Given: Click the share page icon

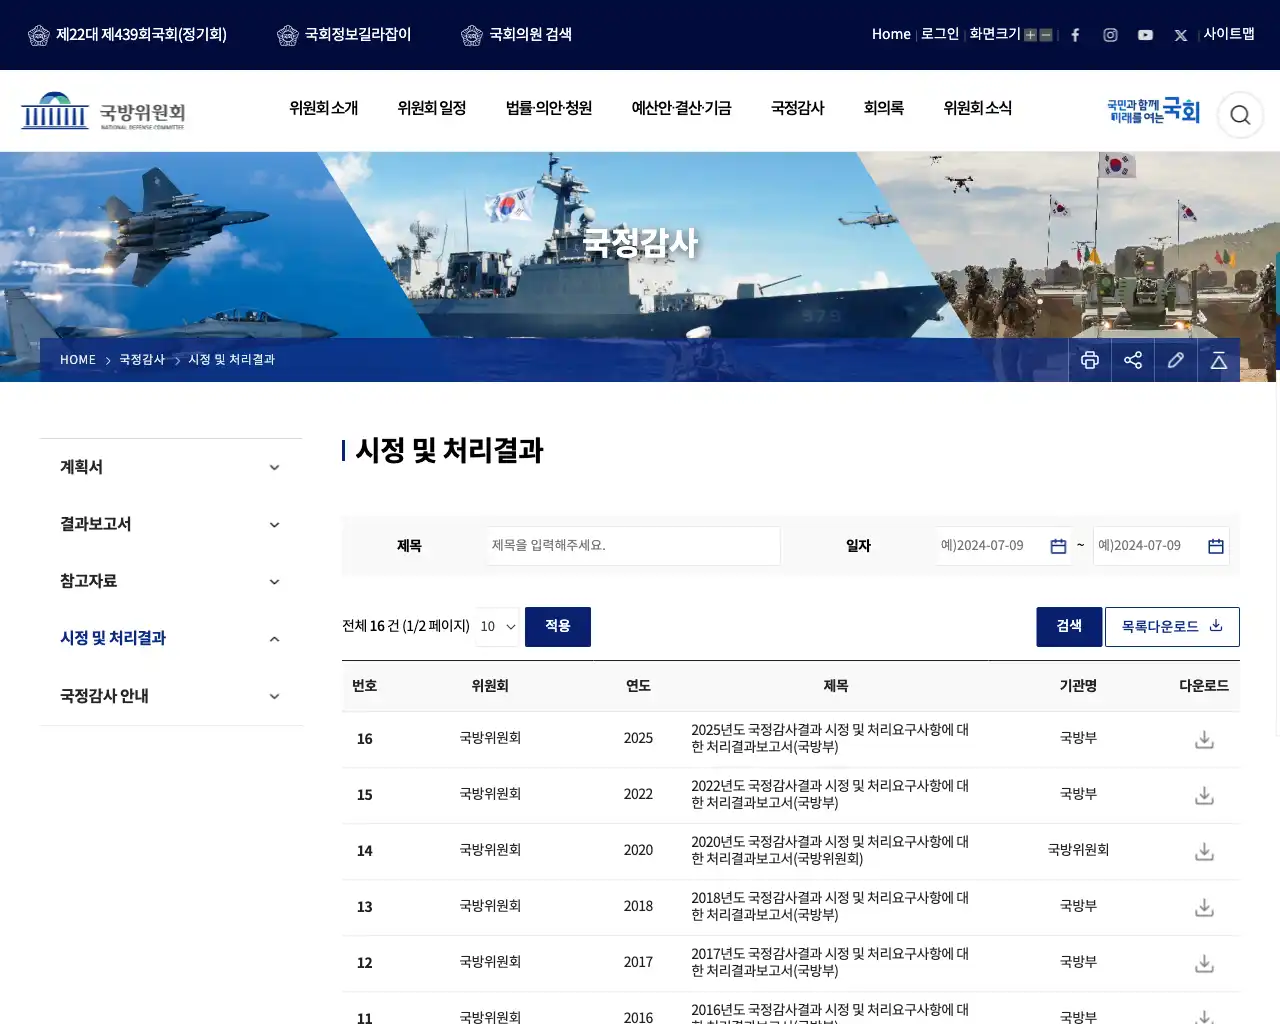Looking at the screenshot, I should (x=1133, y=360).
